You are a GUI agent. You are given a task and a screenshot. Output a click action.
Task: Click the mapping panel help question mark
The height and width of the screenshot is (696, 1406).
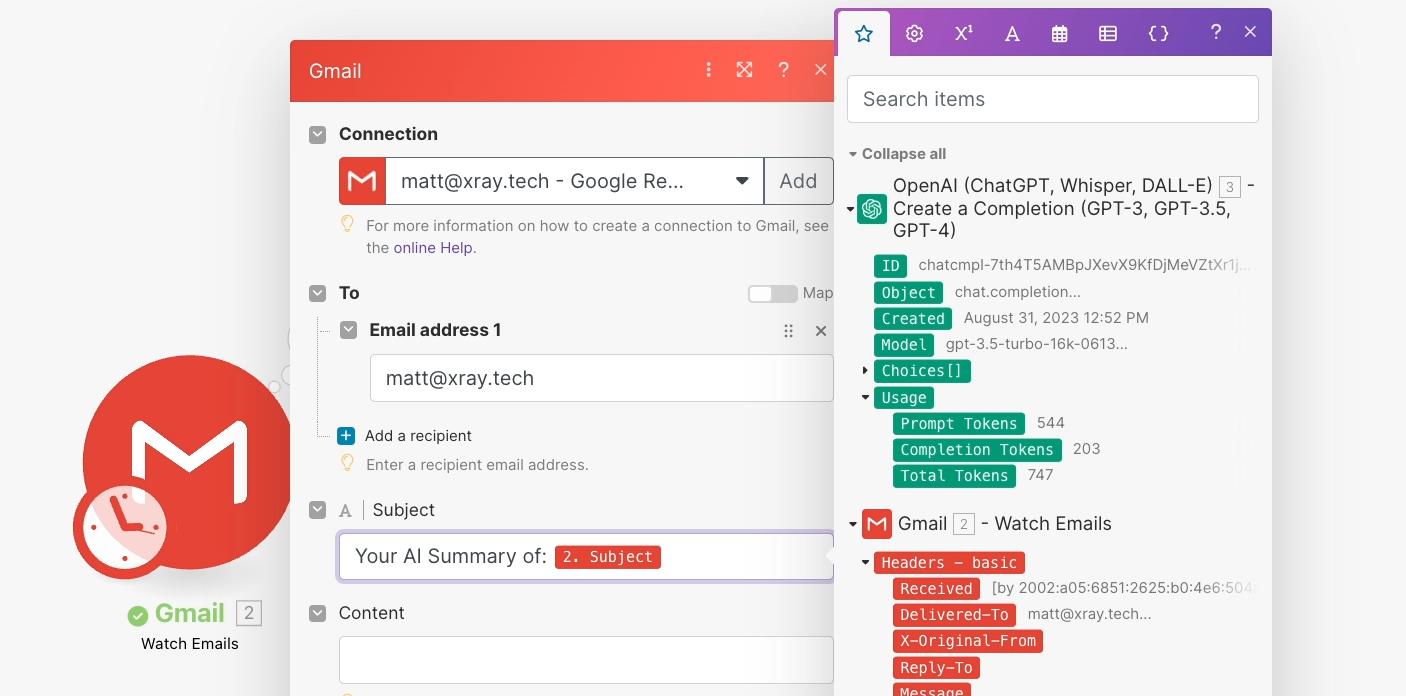[1216, 32]
